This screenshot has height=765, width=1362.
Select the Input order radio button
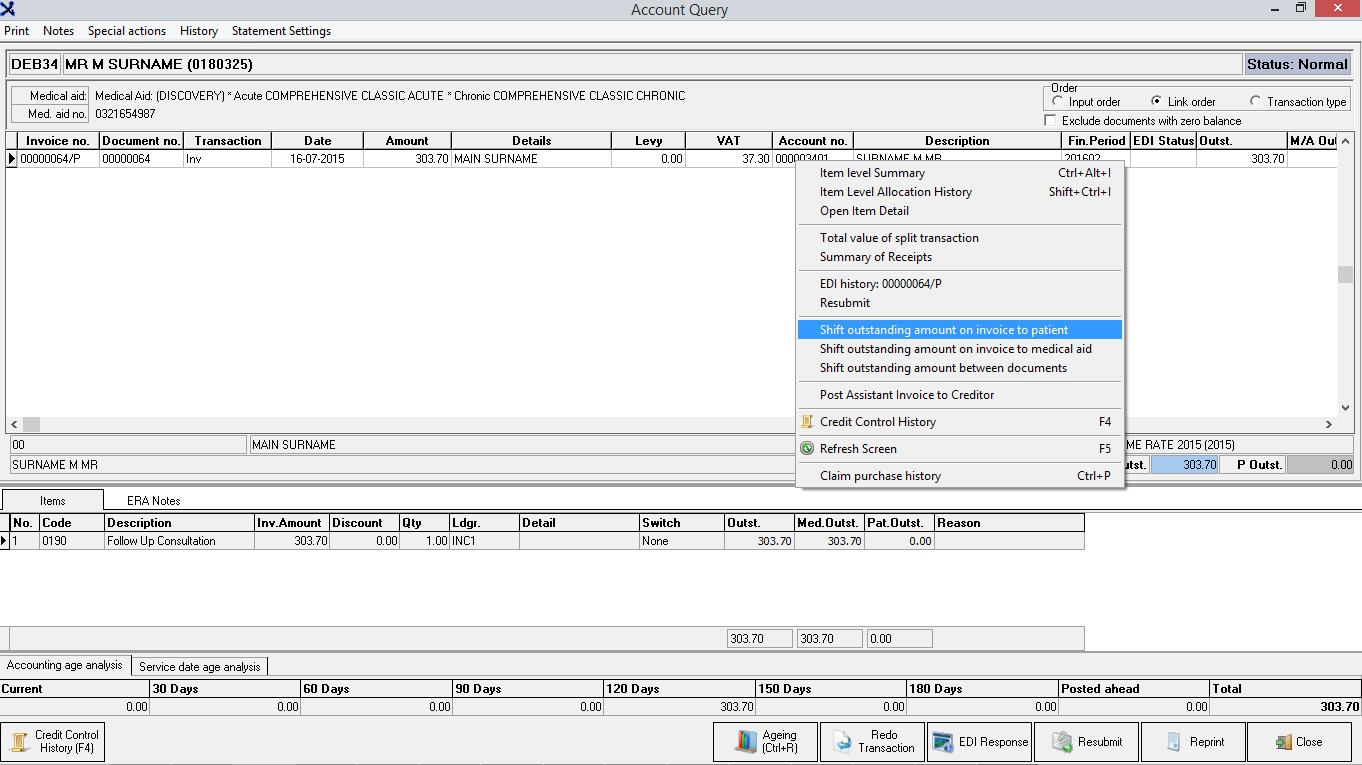point(1058,102)
